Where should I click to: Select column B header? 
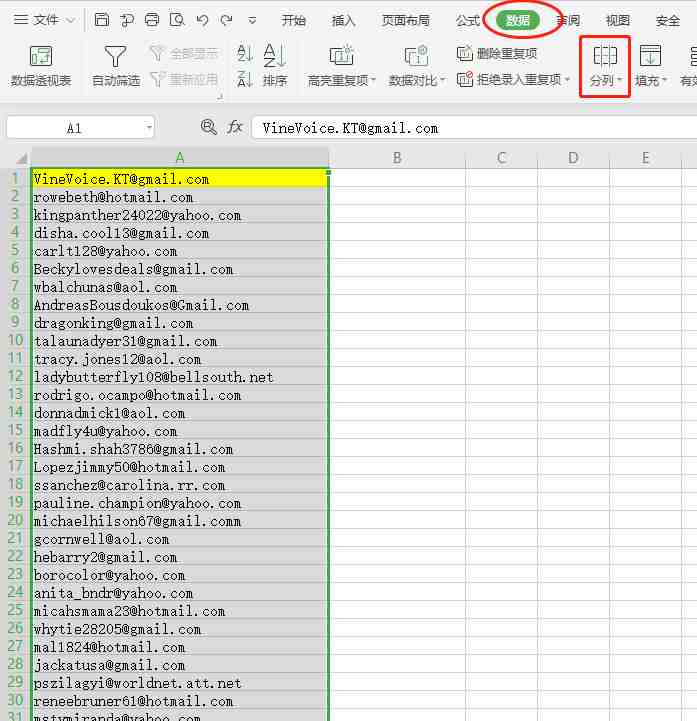[397, 158]
